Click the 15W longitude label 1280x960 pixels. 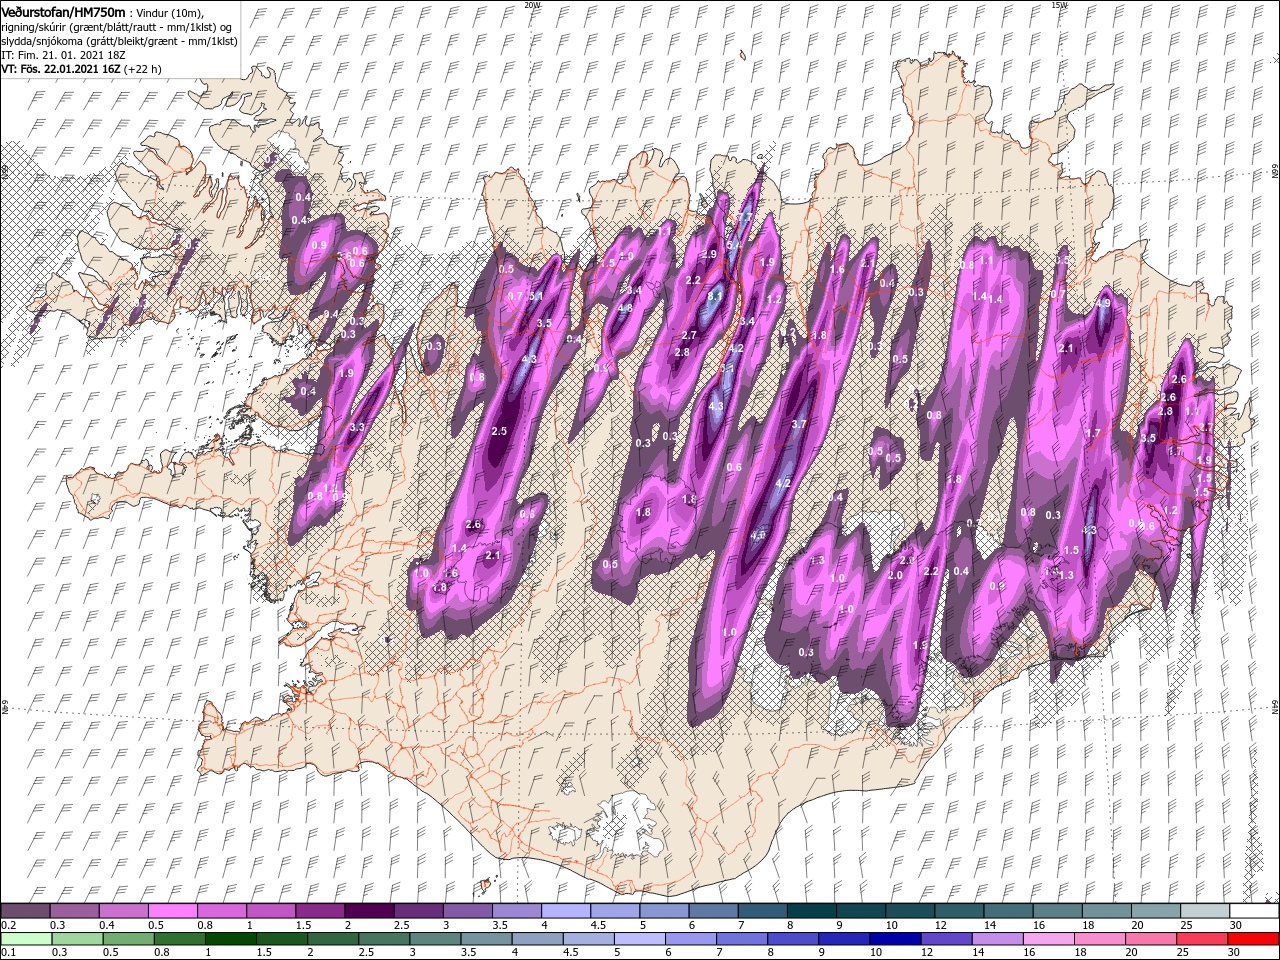click(1058, 4)
